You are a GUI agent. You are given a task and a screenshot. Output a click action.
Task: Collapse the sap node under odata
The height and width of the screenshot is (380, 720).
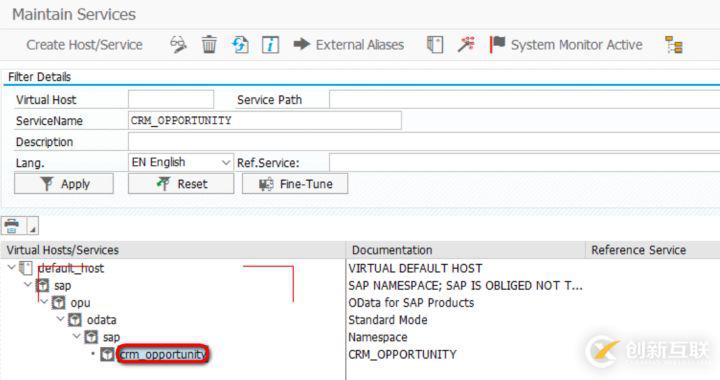tap(77, 336)
